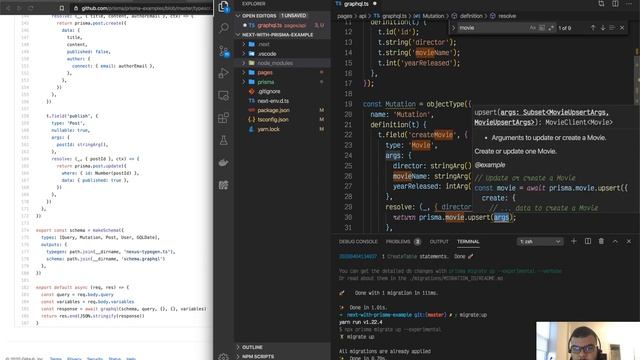Expand the .next folder

point(282,44)
